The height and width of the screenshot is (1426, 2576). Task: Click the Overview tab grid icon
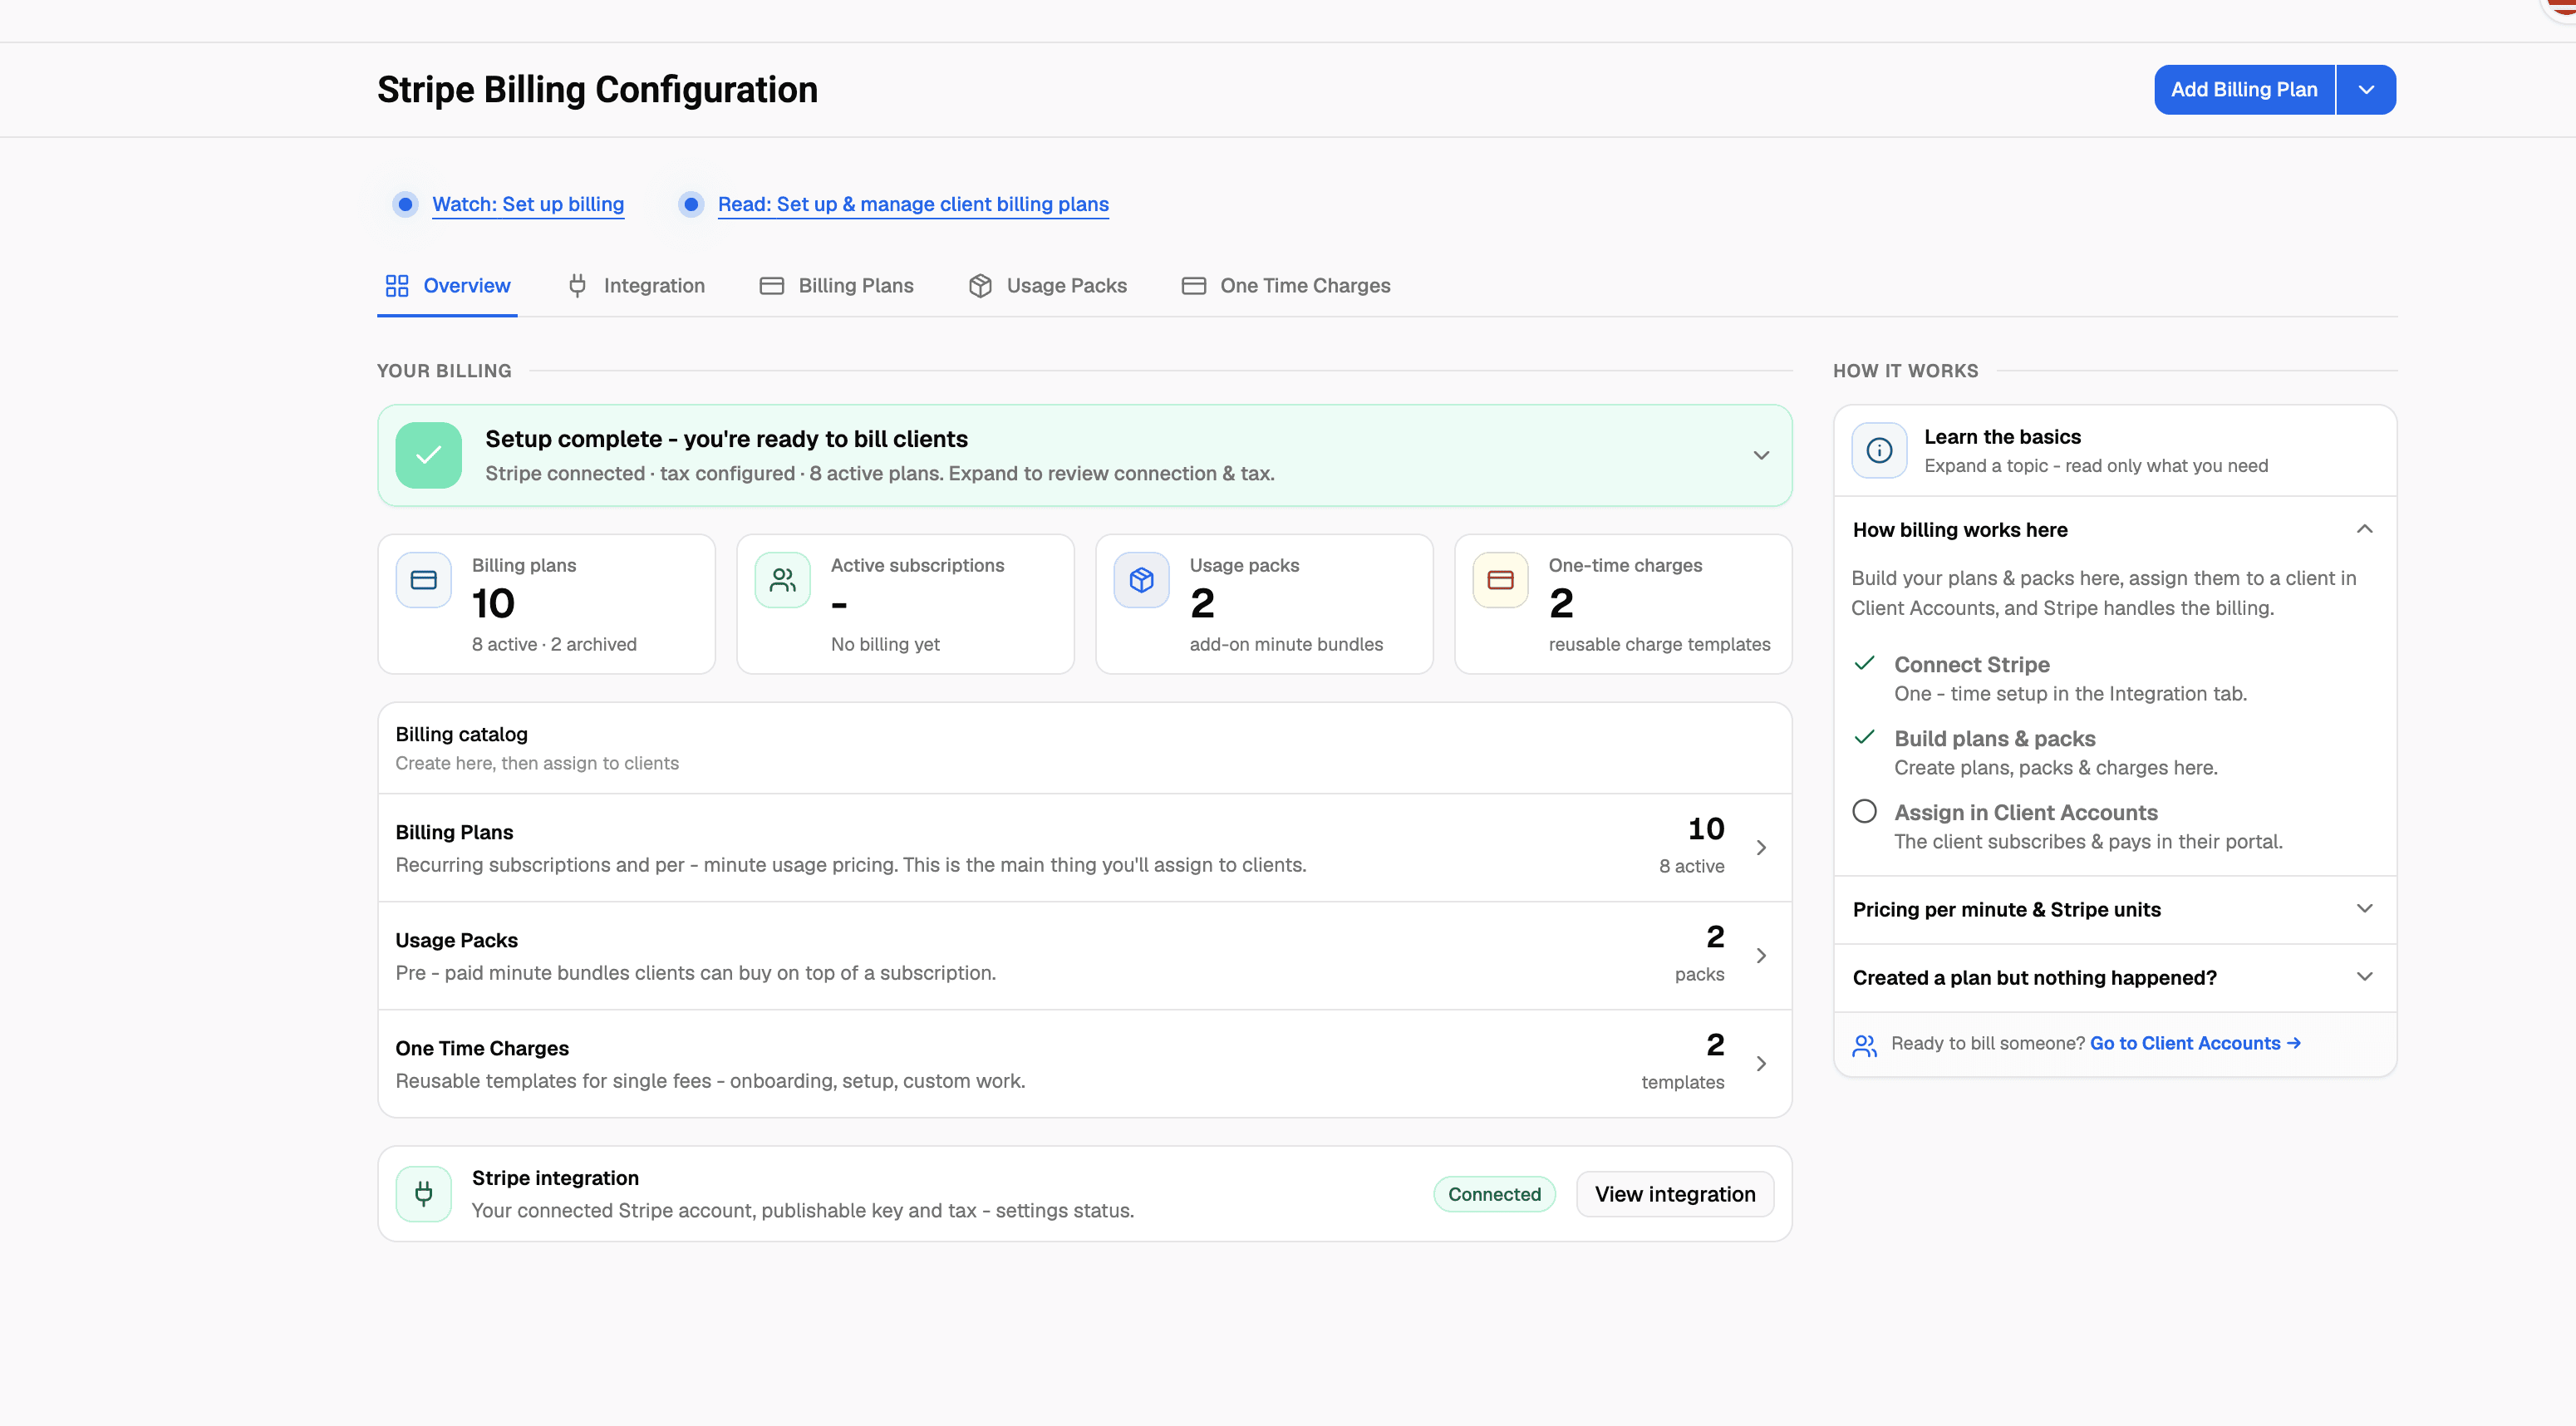point(397,286)
